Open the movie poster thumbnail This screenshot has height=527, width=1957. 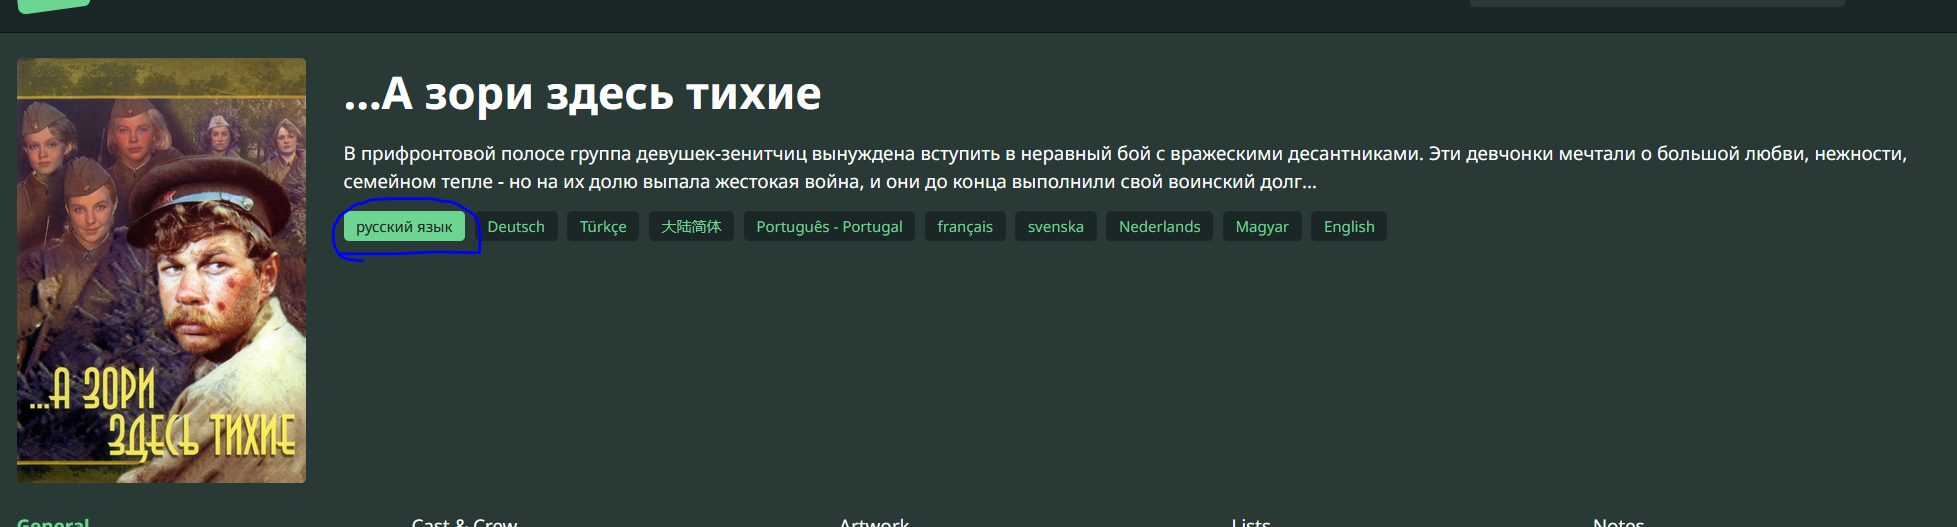click(x=161, y=270)
